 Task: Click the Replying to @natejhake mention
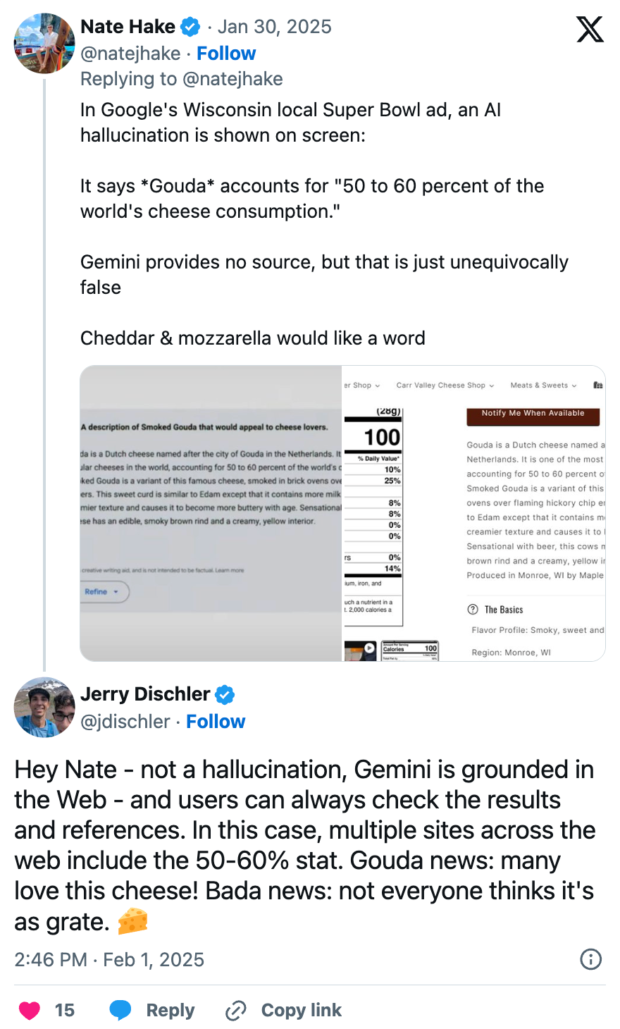(235, 79)
